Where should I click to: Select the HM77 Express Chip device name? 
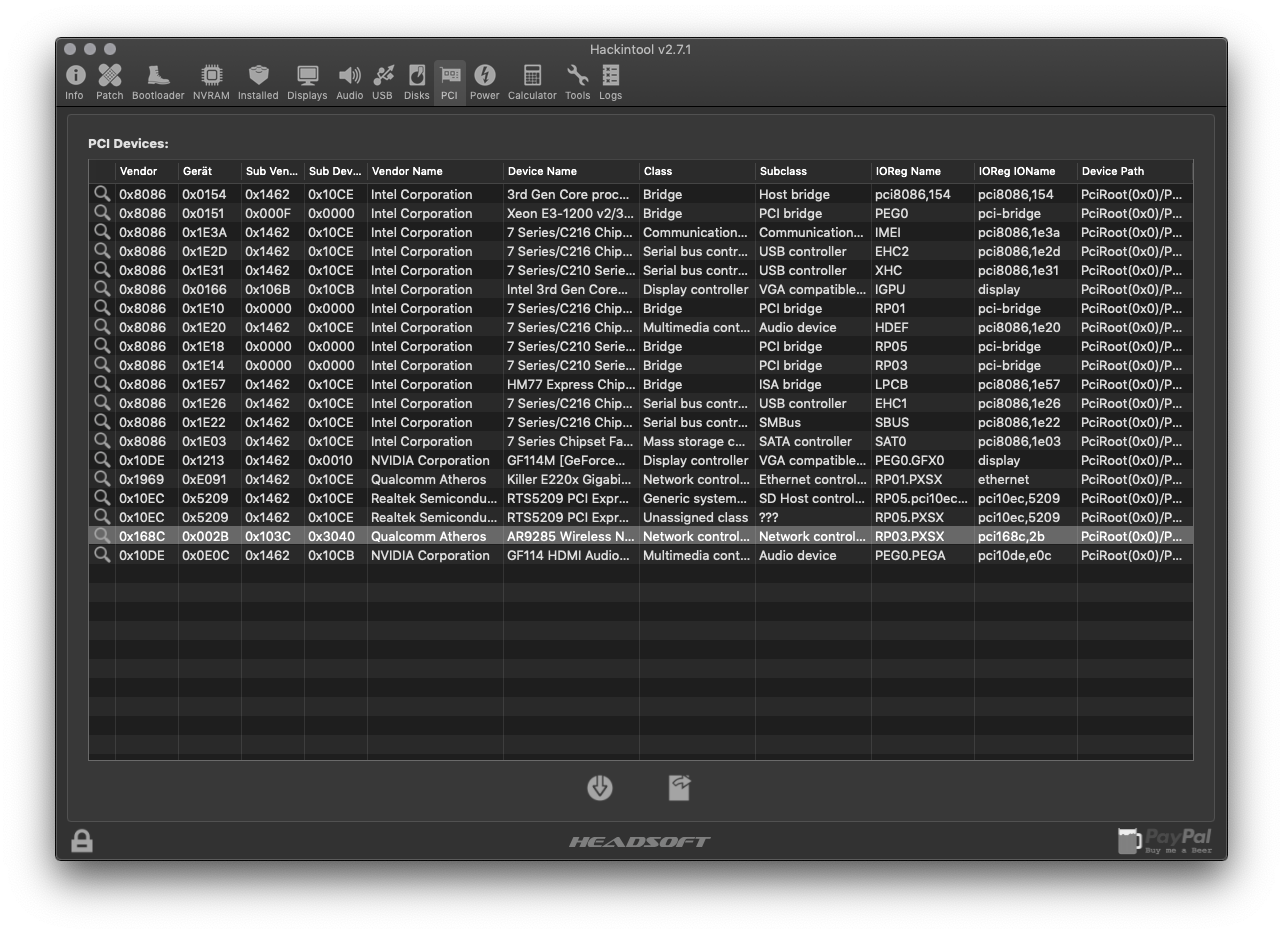click(x=570, y=384)
